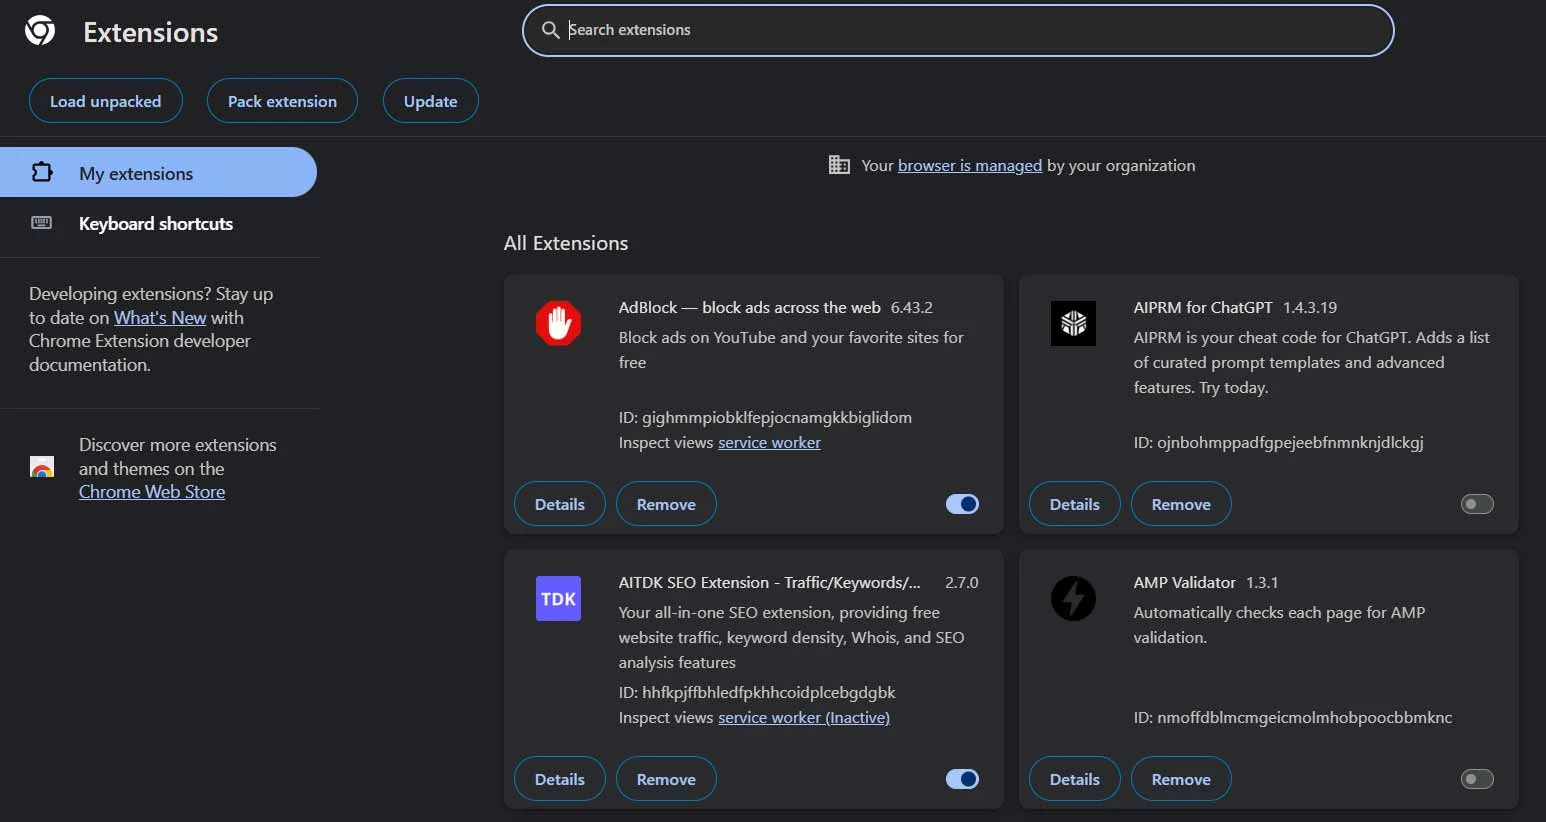Click the Load unpacked button
1546x822 pixels.
[x=106, y=101]
